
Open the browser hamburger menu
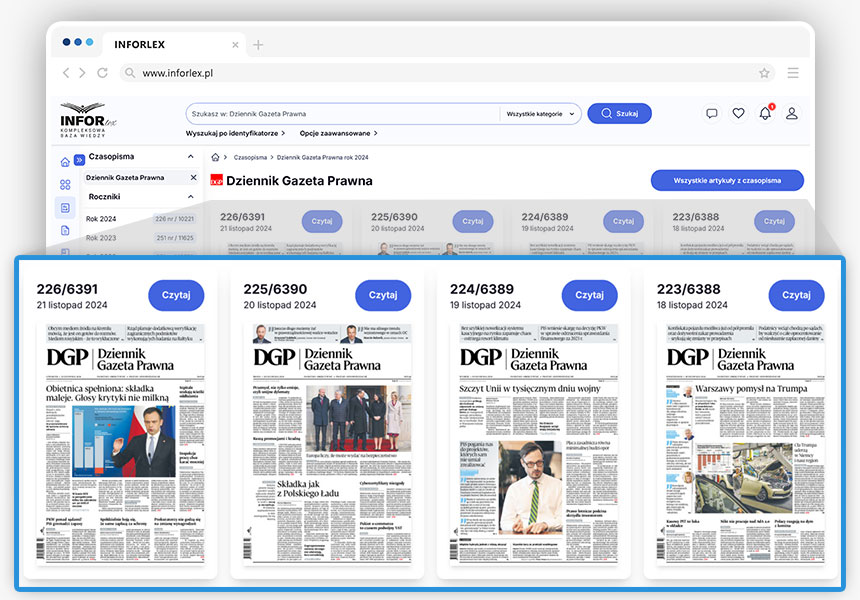tap(793, 73)
